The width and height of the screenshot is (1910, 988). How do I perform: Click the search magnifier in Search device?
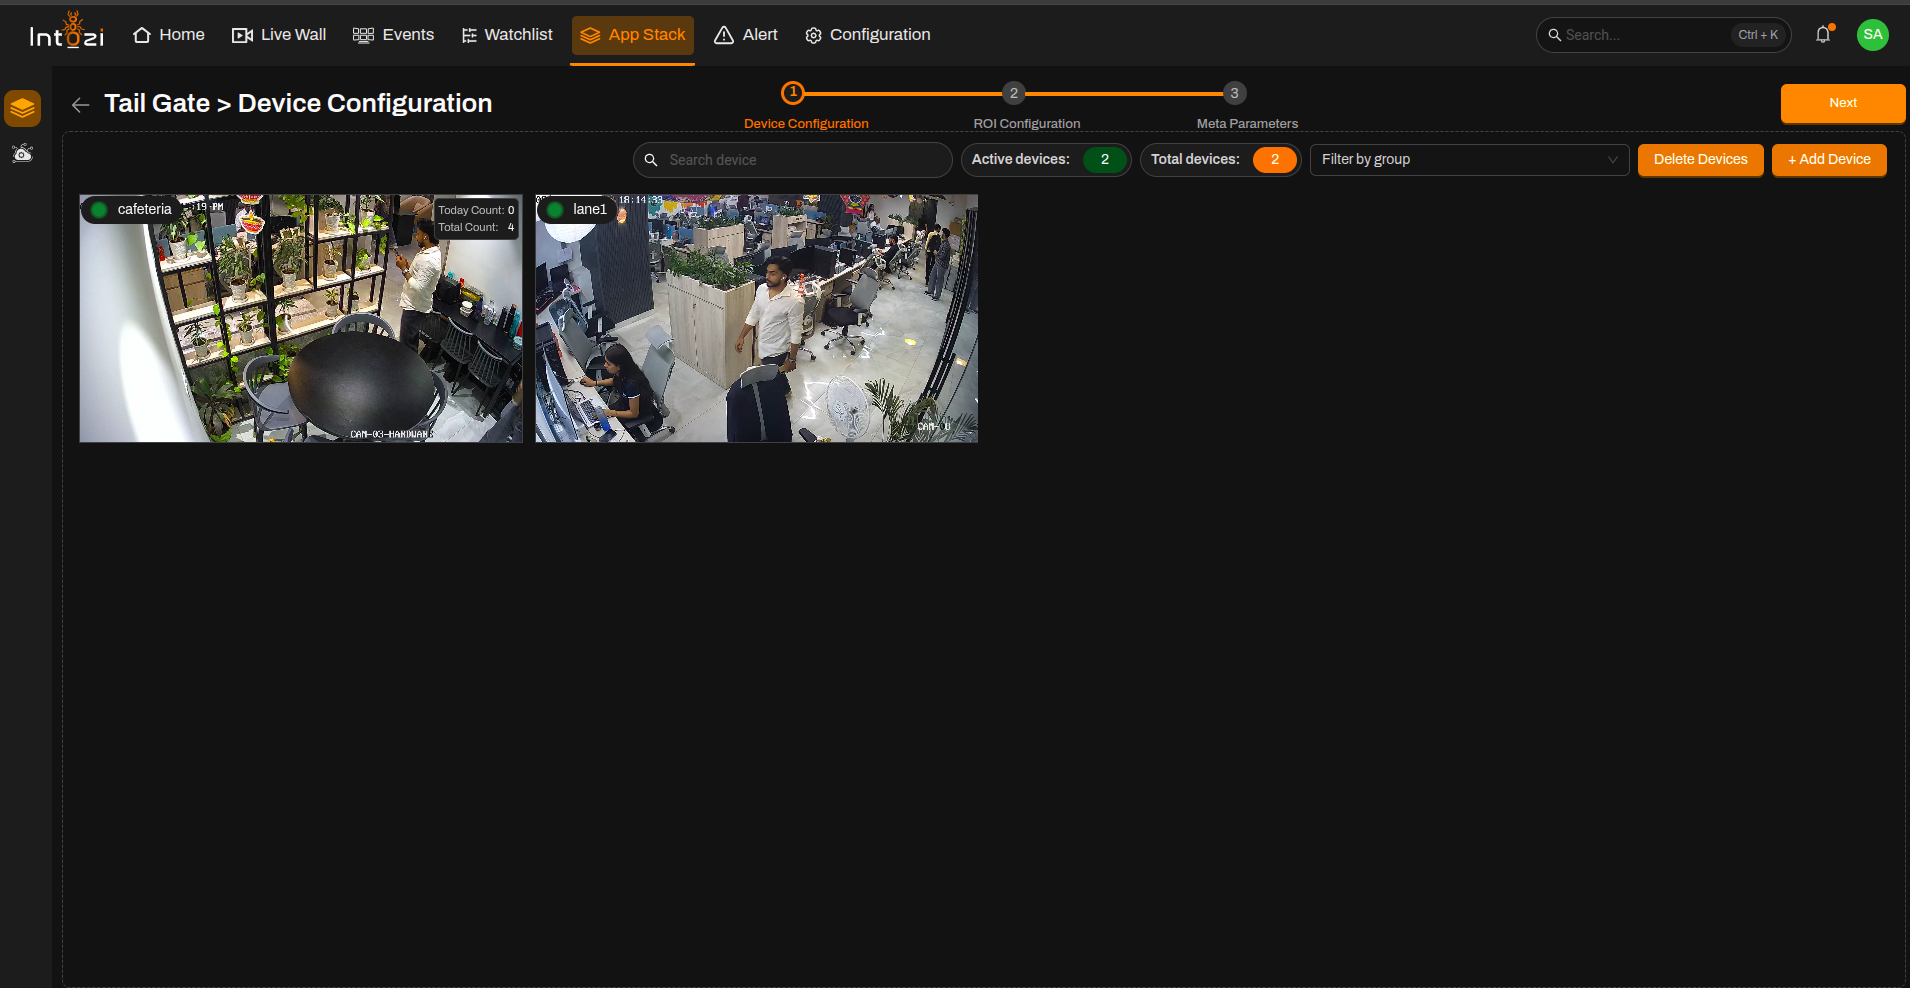coord(651,160)
